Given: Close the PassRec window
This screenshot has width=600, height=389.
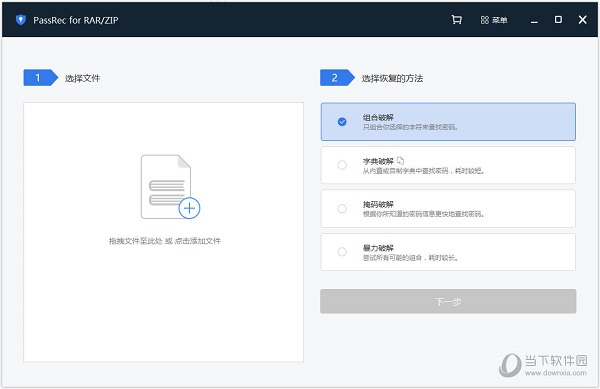Looking at the screenshot, I should point(582,20).
